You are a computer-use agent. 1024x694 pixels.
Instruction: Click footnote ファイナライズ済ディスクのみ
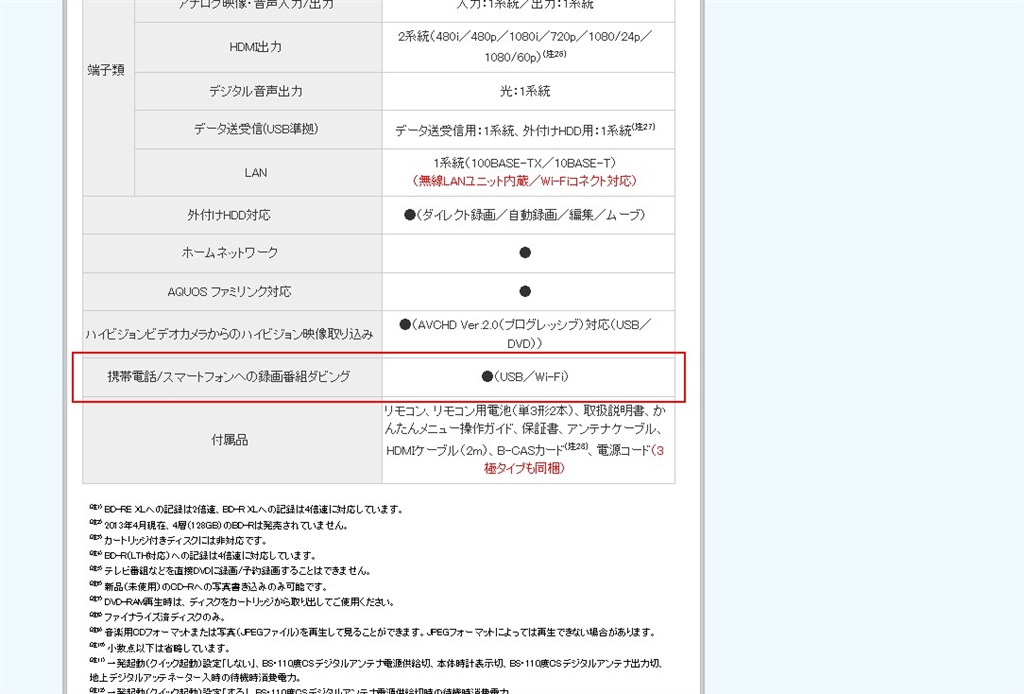[x=157, y=617]
